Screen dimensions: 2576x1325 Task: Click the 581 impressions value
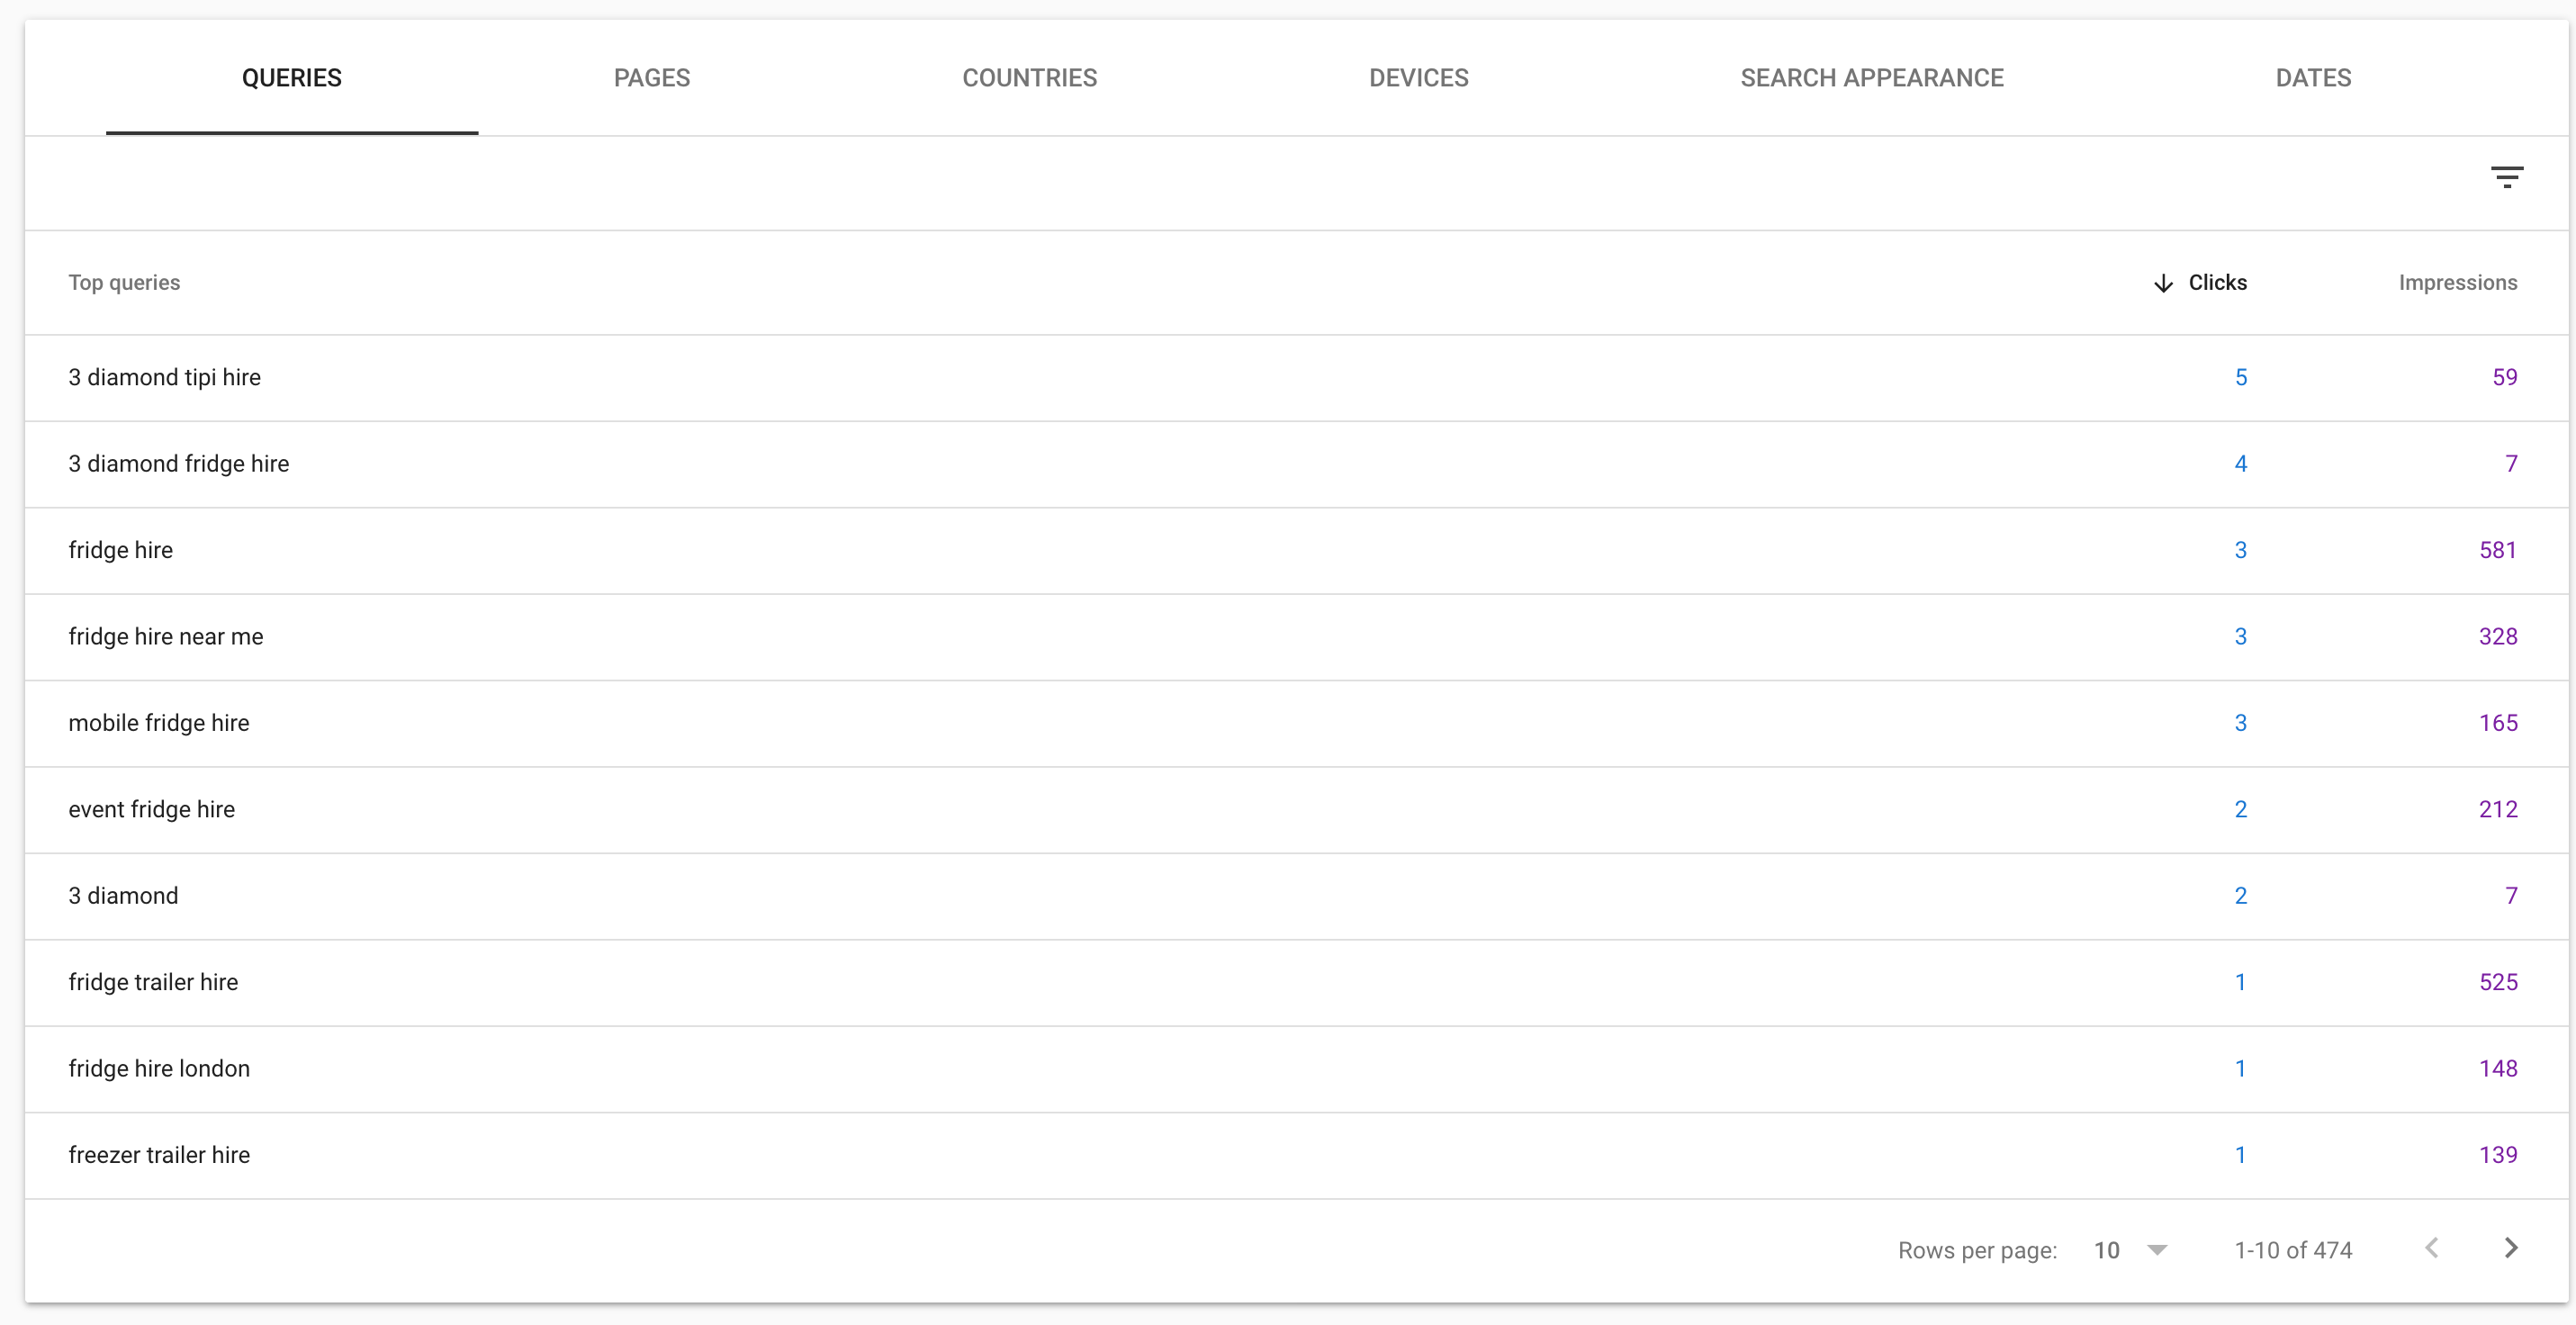click(x=2497, y=551)
